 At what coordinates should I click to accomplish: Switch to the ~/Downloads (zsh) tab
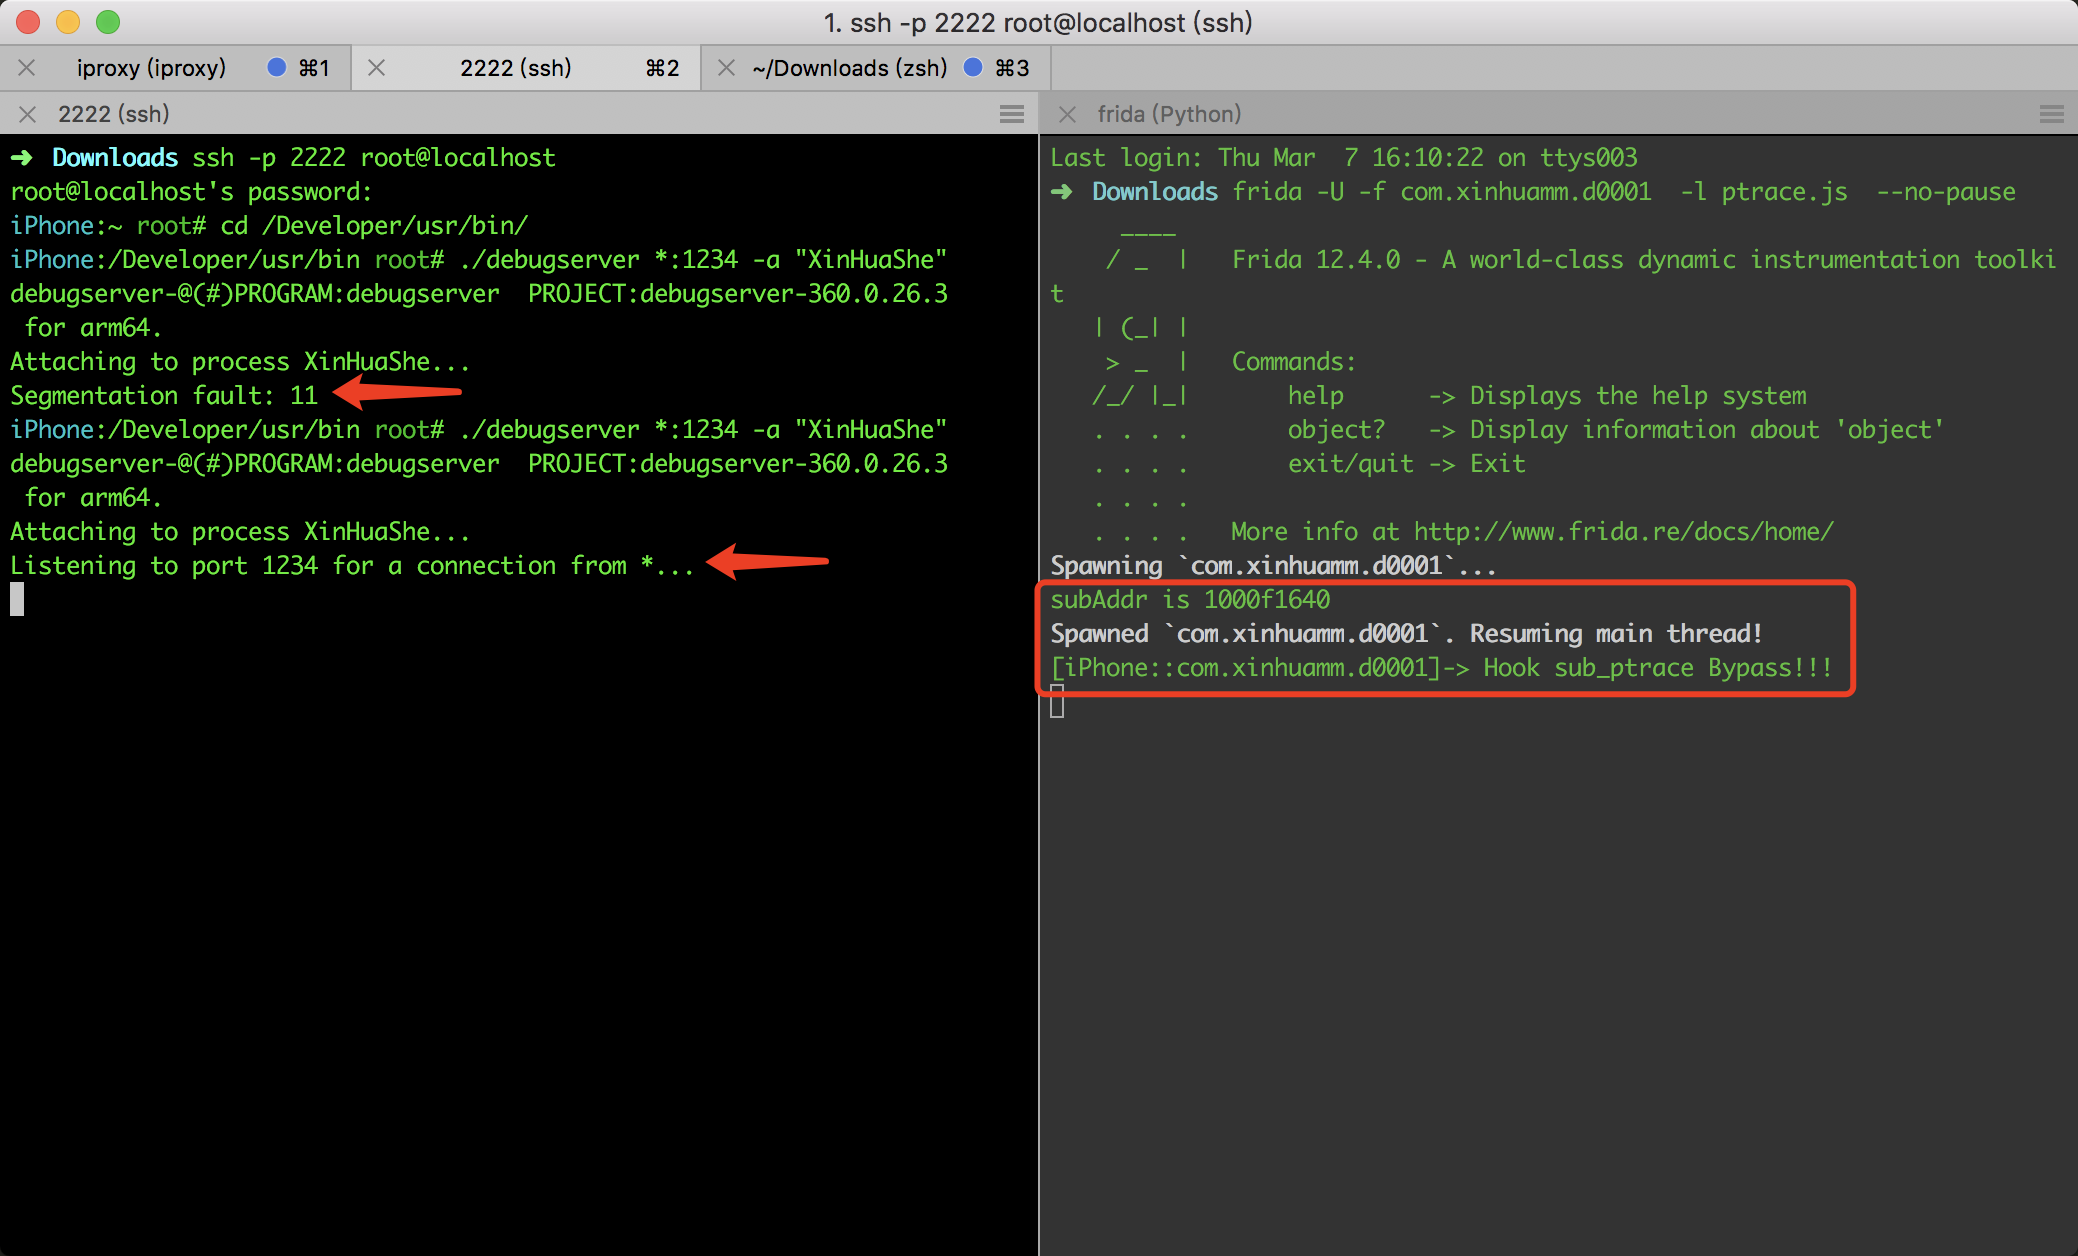tap(849, 68)
